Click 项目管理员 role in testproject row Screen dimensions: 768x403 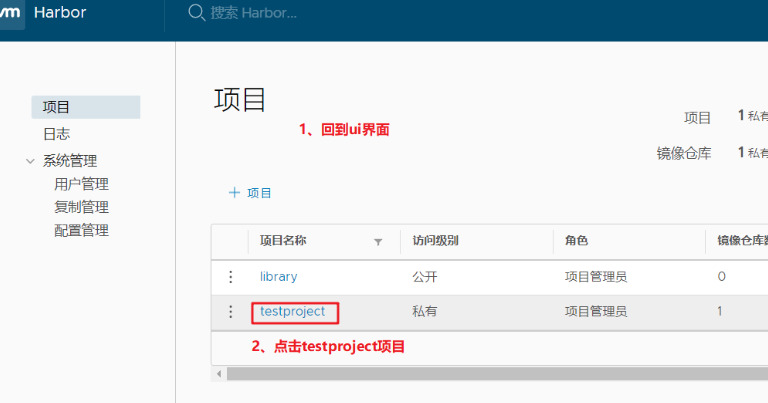[x=596, y=311]
